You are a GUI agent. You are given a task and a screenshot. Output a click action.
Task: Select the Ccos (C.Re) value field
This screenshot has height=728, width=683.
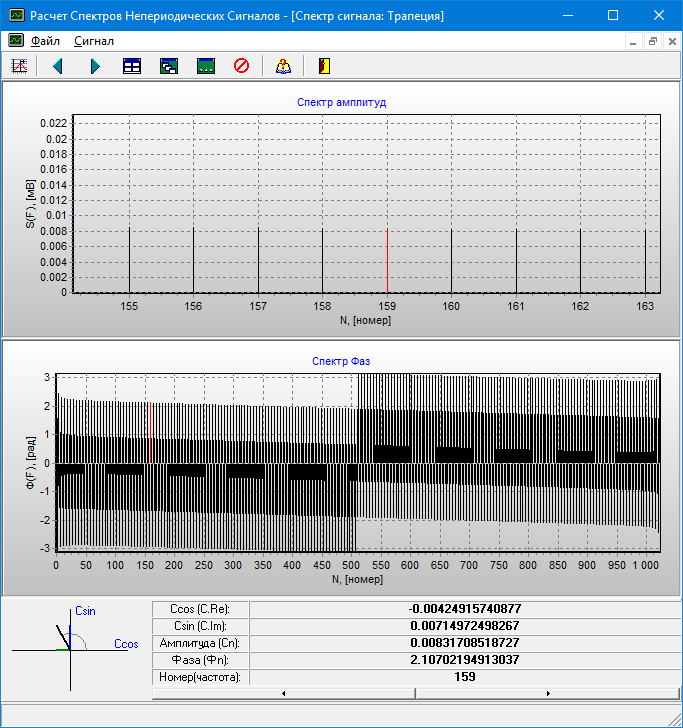coord(464,609)
